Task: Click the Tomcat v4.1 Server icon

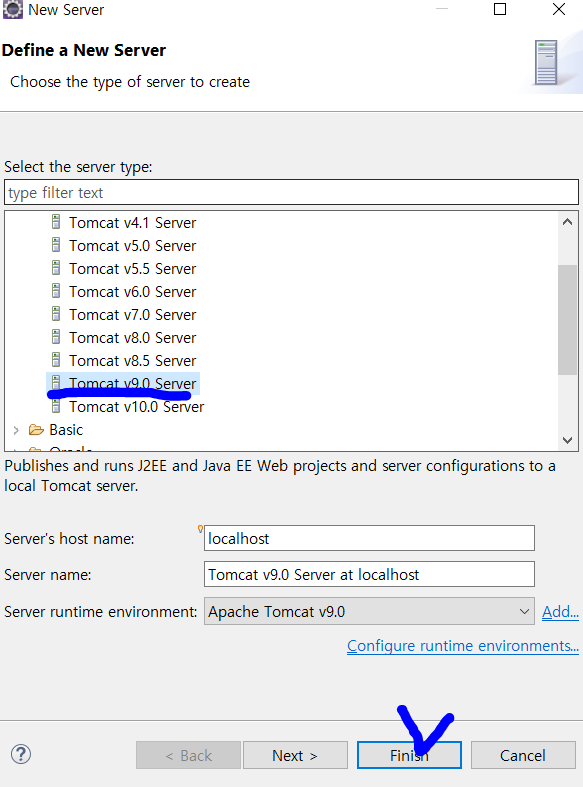Action: pos(56,222)
